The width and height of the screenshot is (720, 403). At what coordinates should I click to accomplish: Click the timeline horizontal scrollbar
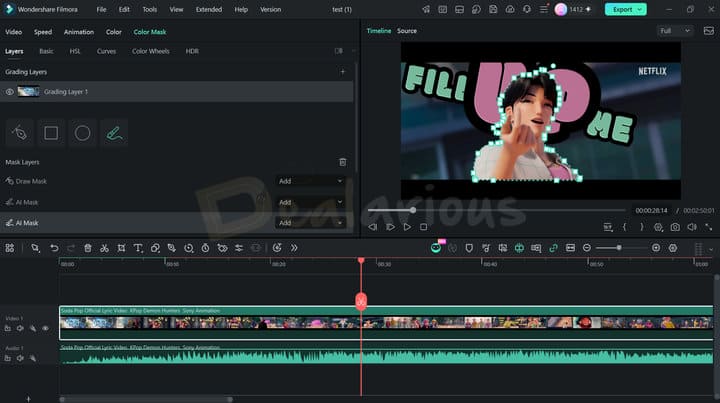[146, 399]
